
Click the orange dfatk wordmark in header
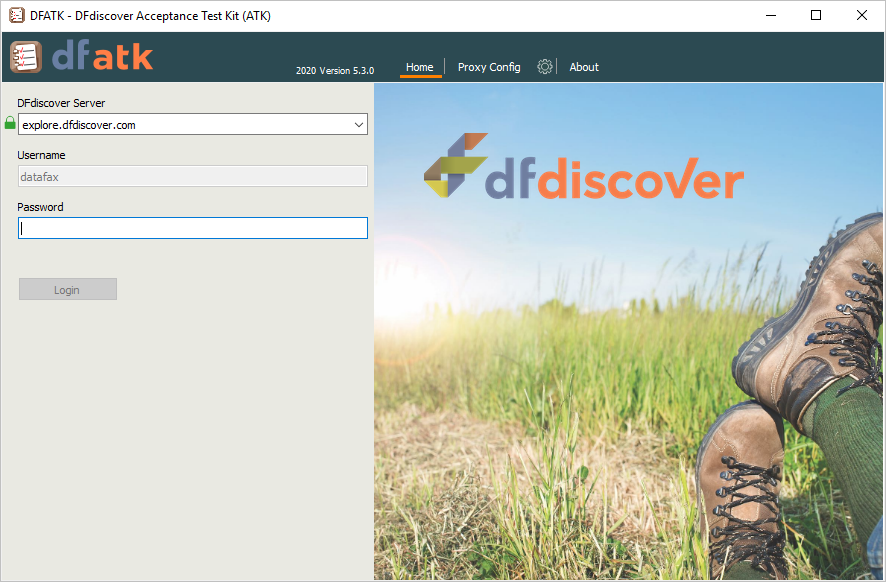102,56
